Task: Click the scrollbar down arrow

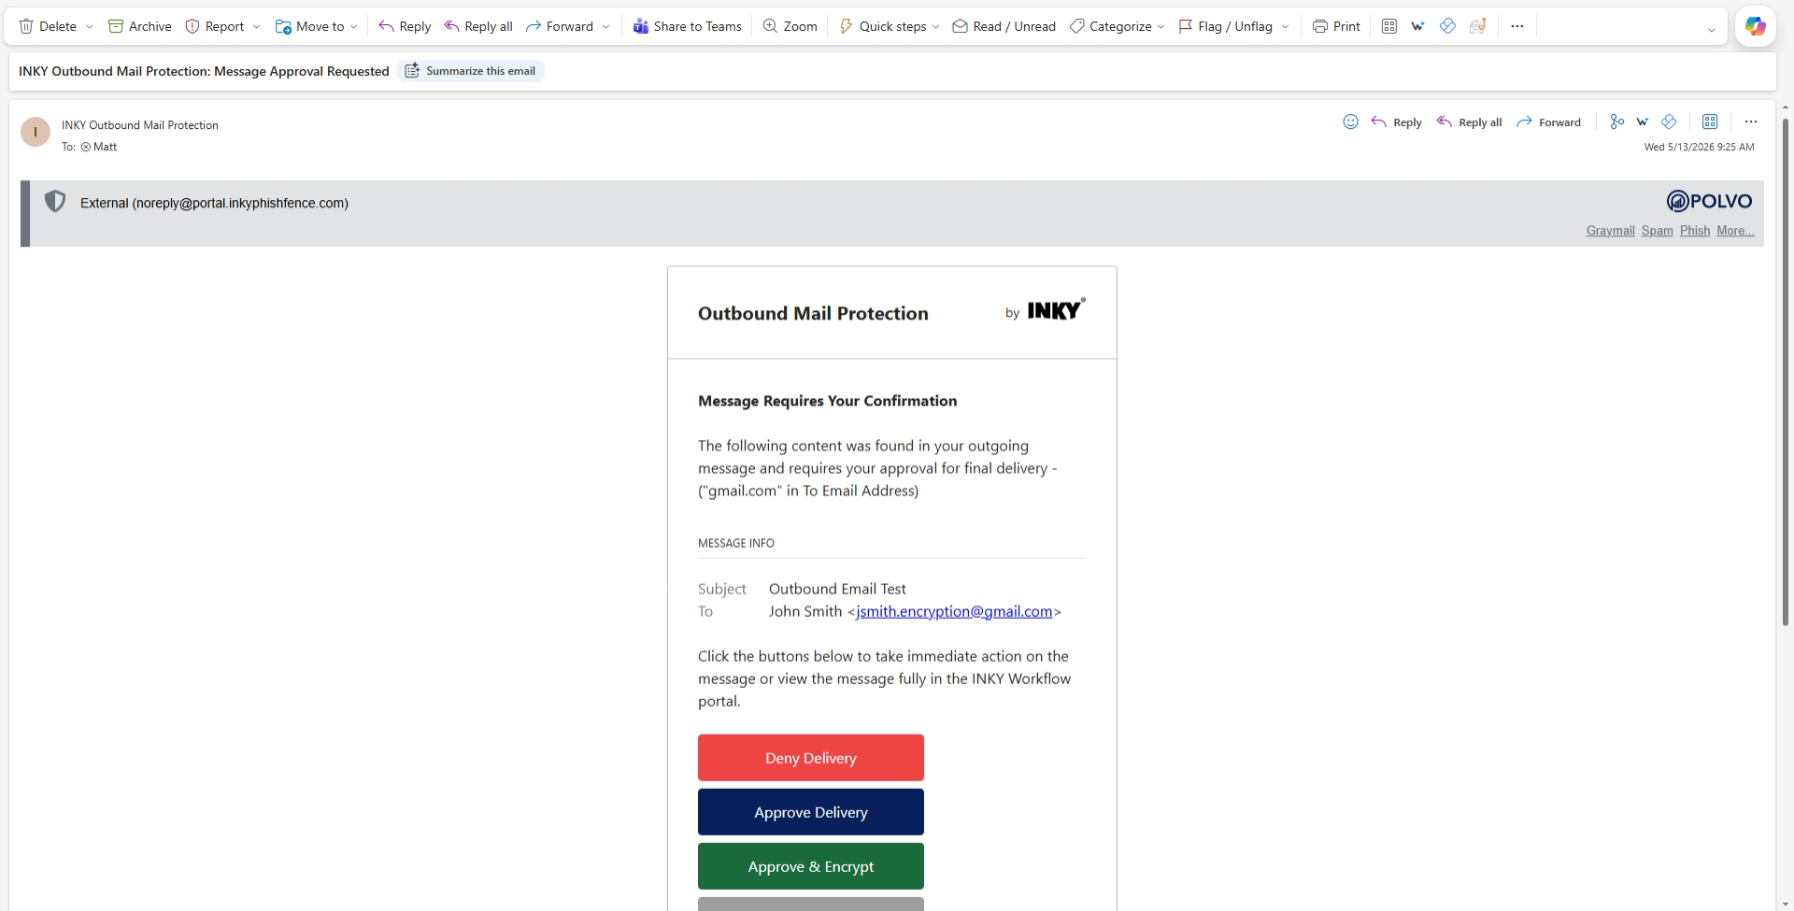Action: click(1785, 904)
